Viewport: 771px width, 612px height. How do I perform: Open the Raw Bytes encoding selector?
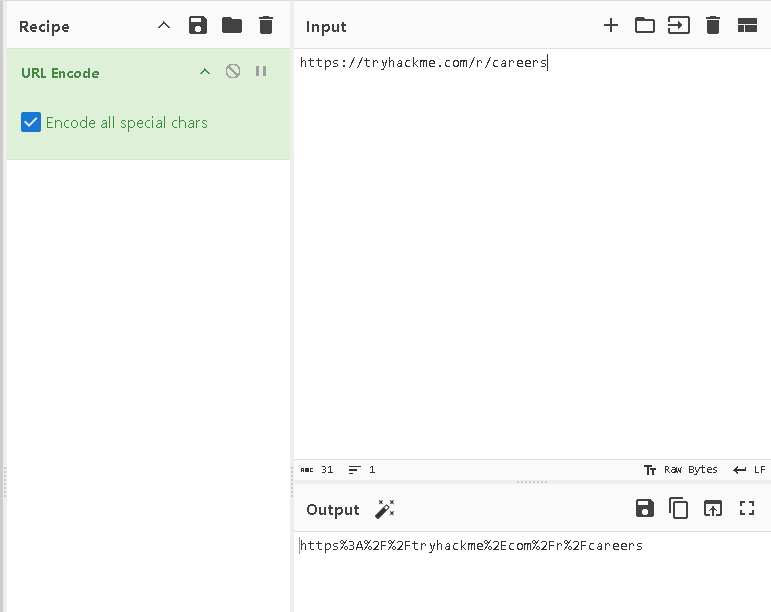[x=681, y=469]
